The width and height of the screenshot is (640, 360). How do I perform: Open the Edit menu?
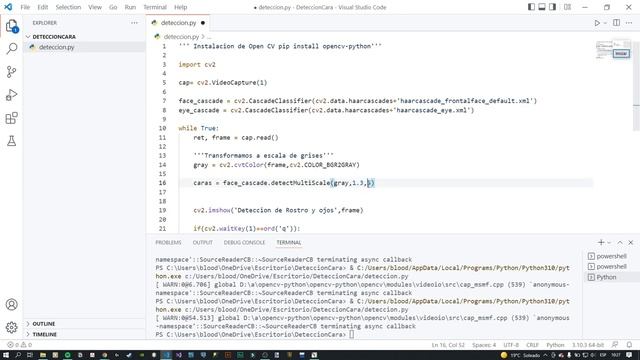click(42, 7)
